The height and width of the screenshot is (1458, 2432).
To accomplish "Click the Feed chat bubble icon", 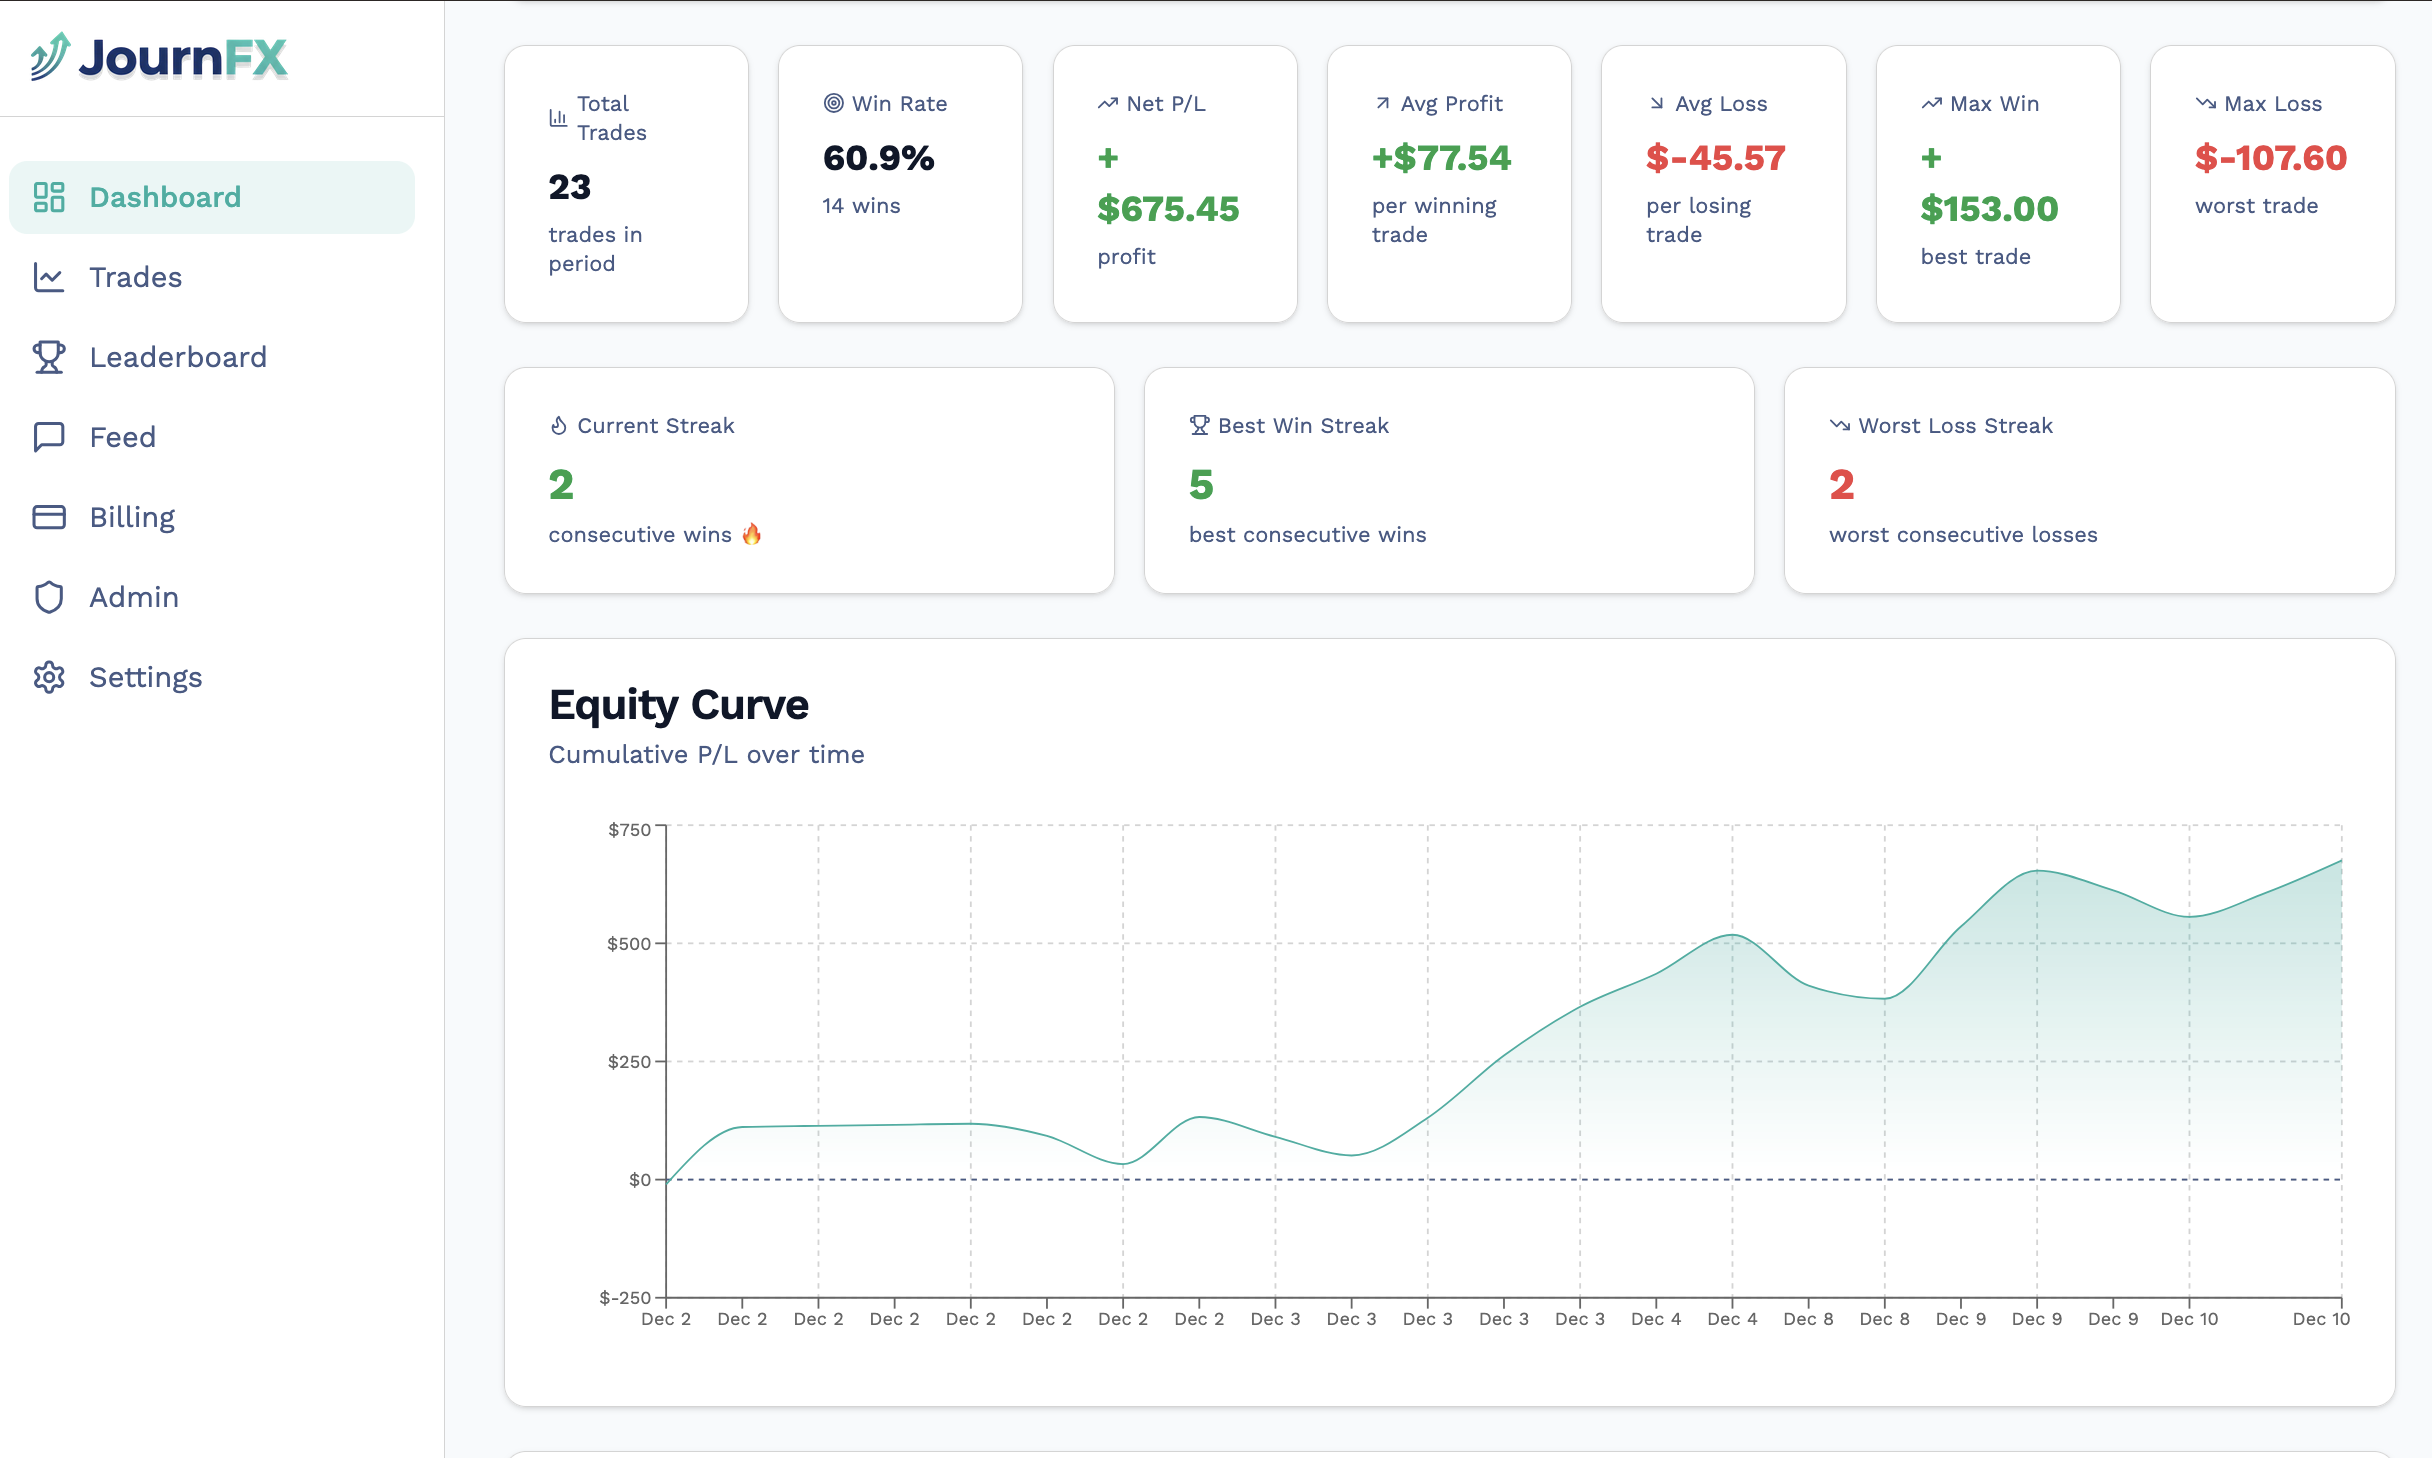I will pyautogui.click(x=49, y=437).
